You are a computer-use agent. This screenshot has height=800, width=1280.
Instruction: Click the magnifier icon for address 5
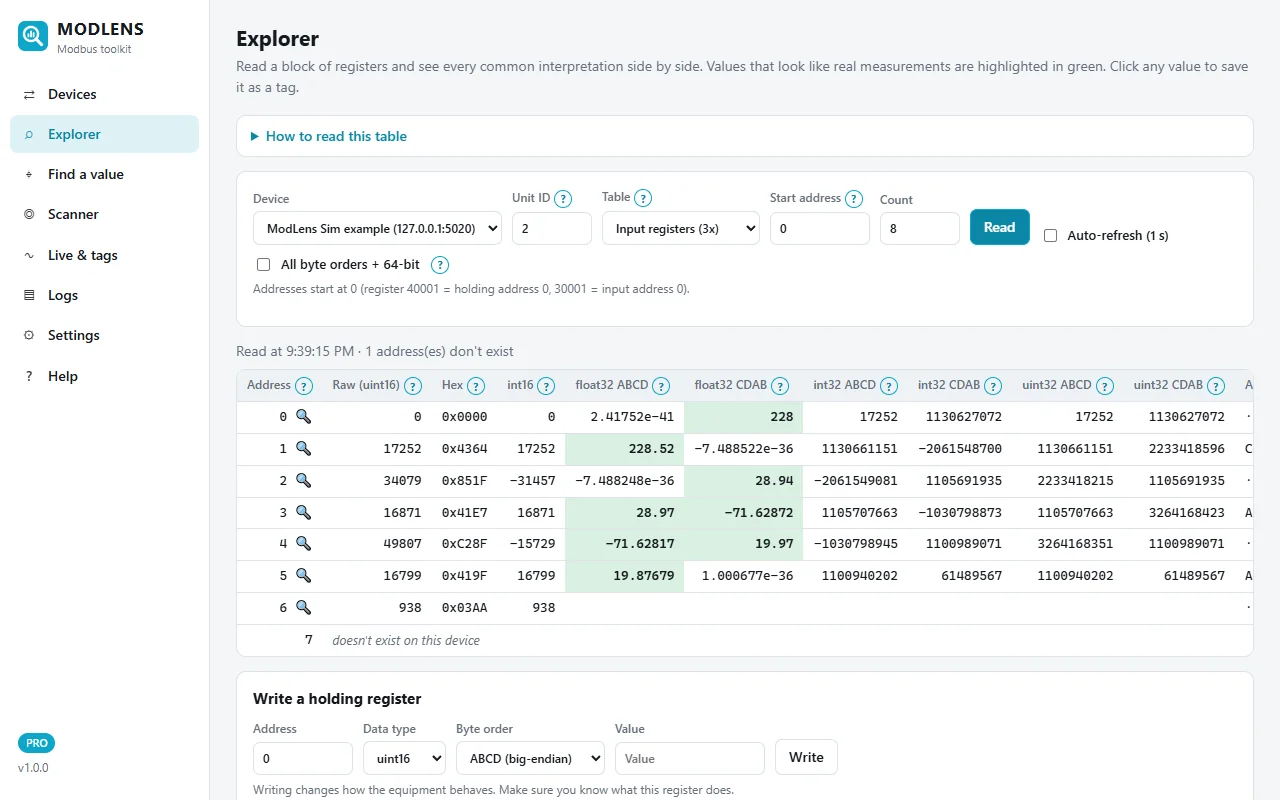[x=303, y=575]
